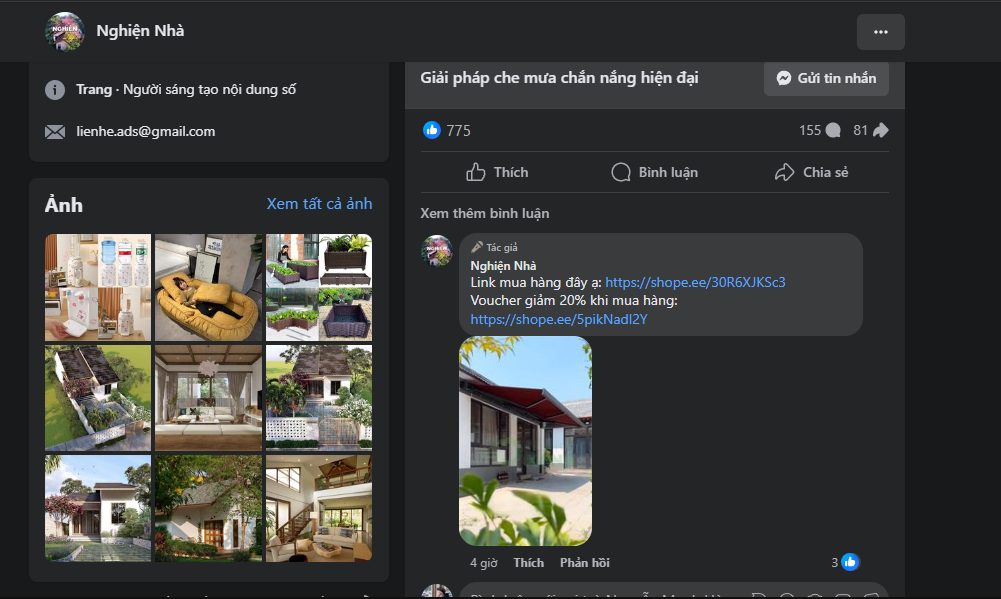This screenshot has height=599, width=1001.
Task: Open the shope.ee/30R6XJKSc3 link
Action: point(695,282)
